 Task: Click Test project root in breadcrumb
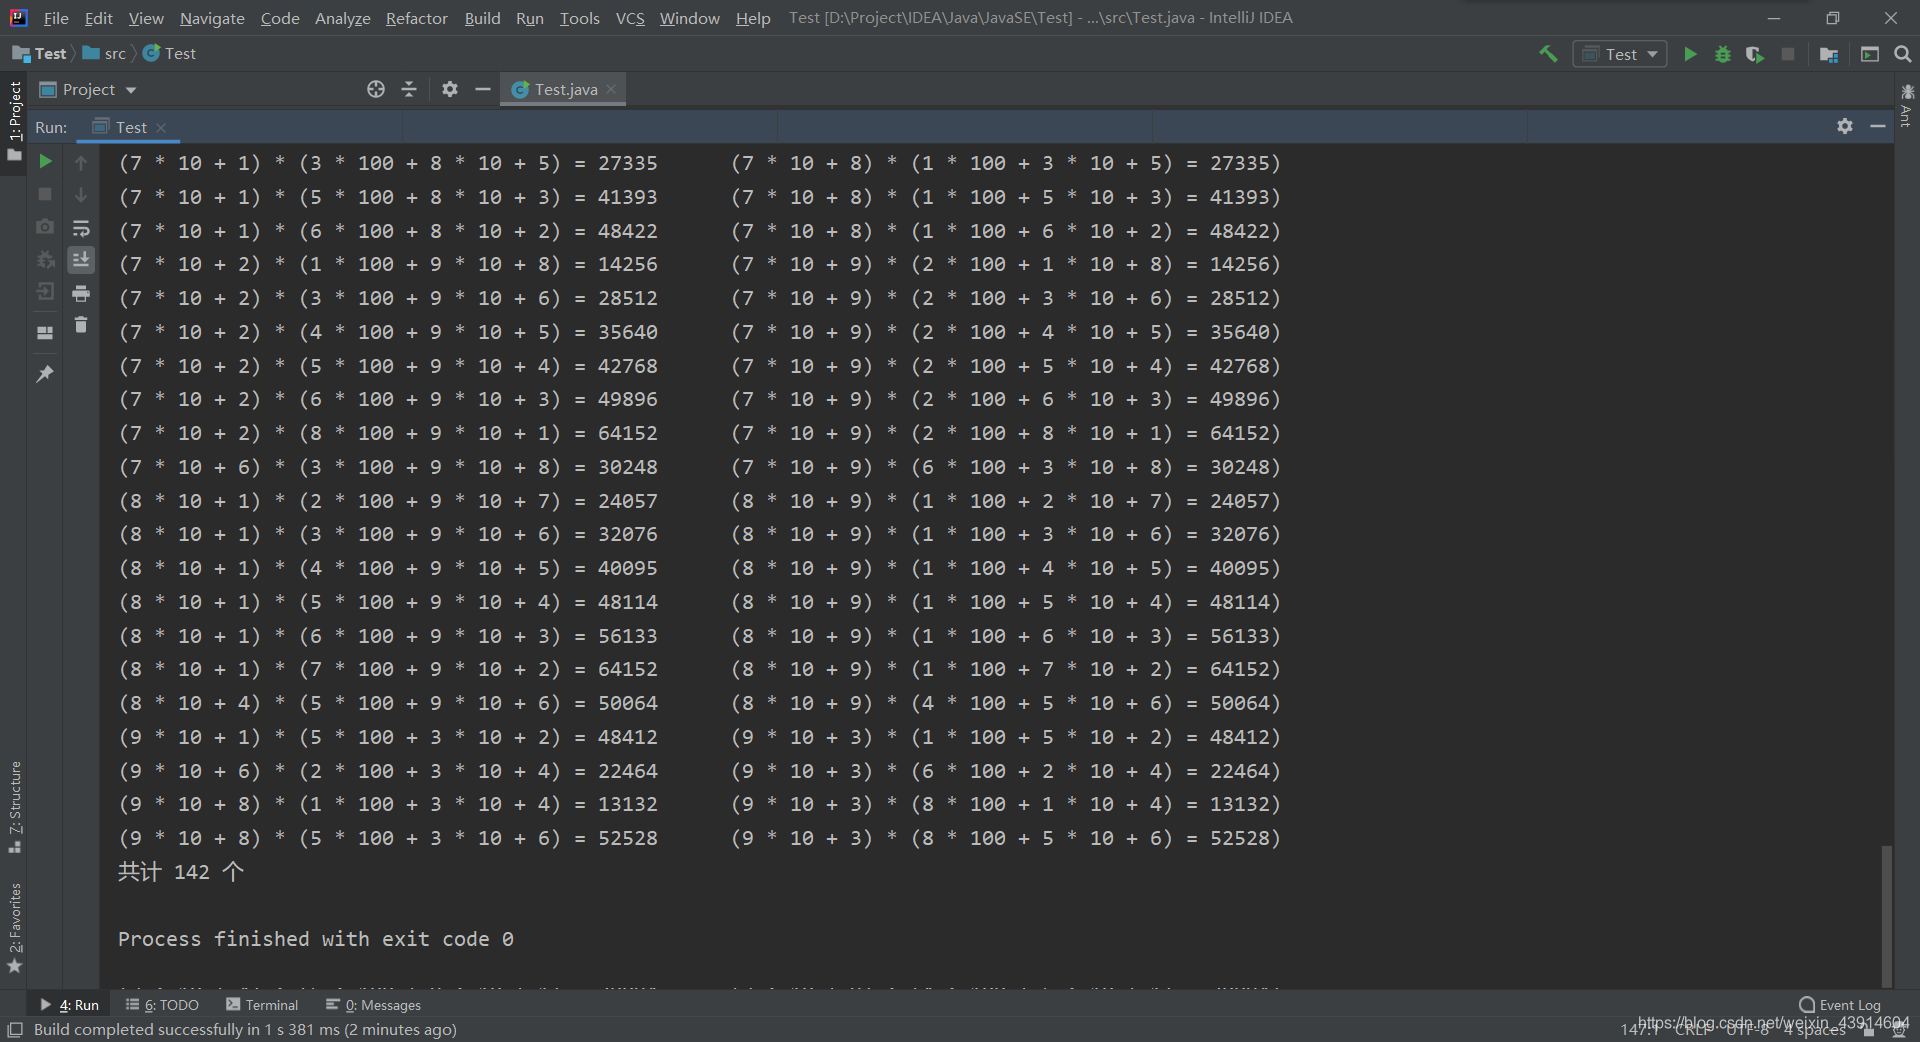point(40,54)
